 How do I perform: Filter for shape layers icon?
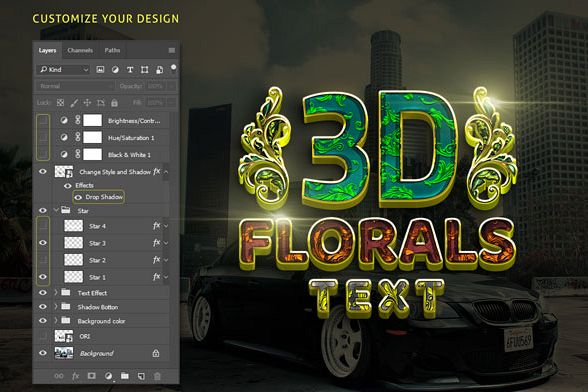pyautogui.click(x=144, y=70)
